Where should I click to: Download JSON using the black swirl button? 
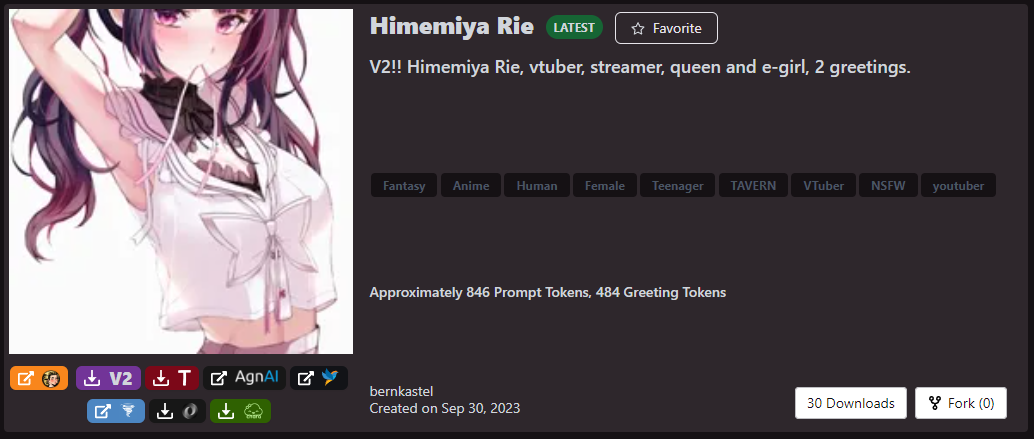[x=177, y=411]
